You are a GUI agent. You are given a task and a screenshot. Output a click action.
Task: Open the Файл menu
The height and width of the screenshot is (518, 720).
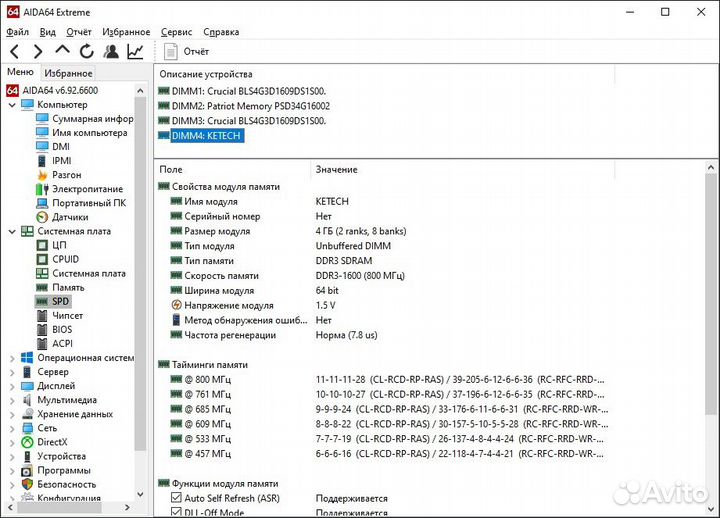tap(17, 32)
